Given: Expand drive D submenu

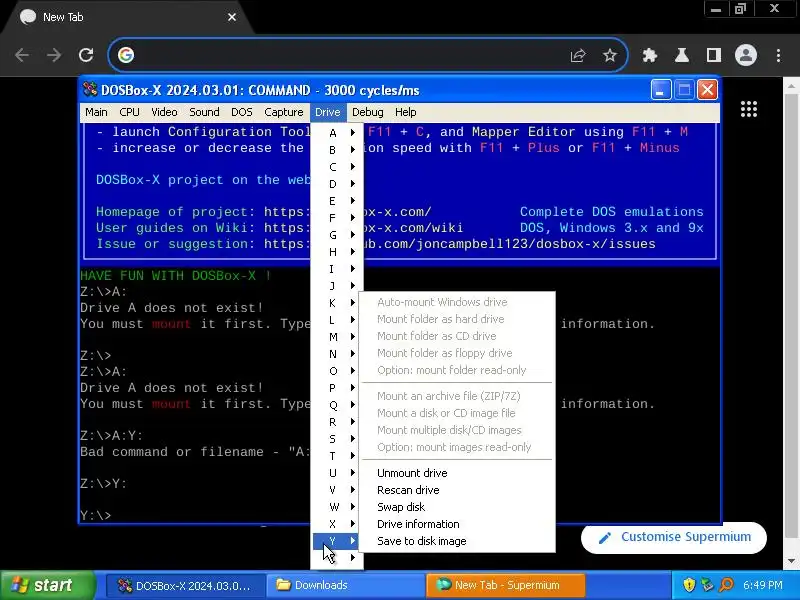Looking at the screenshot, I should 337,184.
